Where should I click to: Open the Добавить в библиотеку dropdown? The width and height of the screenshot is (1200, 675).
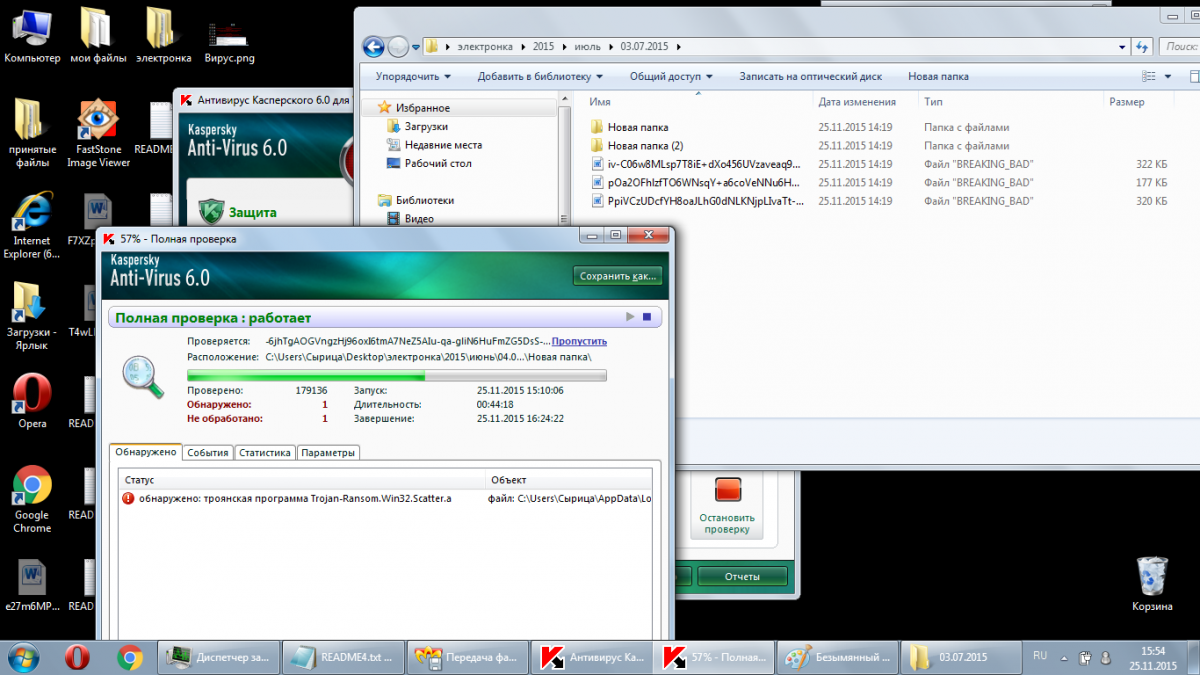pyautogui.click(x=540, y=76)
